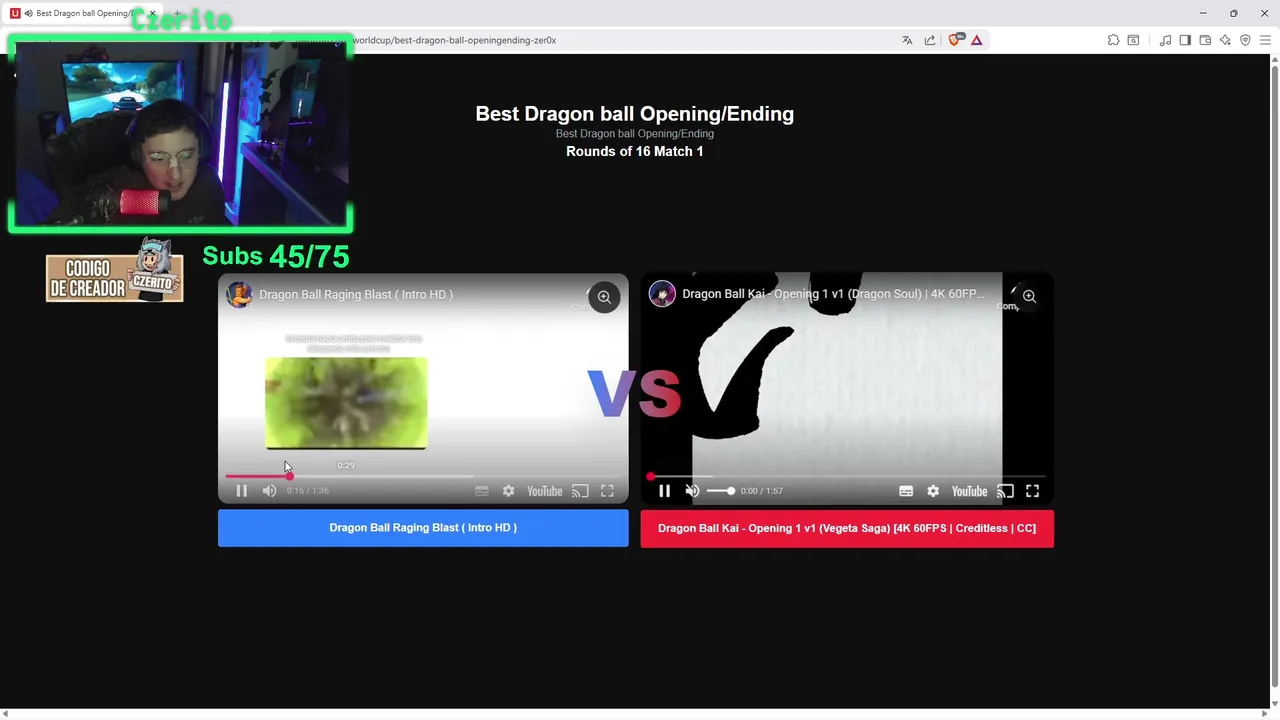1280x720 pixels.
Task: Cast the Raging Blast video to device
Action: pyautogui.click(x=580, y=491)
